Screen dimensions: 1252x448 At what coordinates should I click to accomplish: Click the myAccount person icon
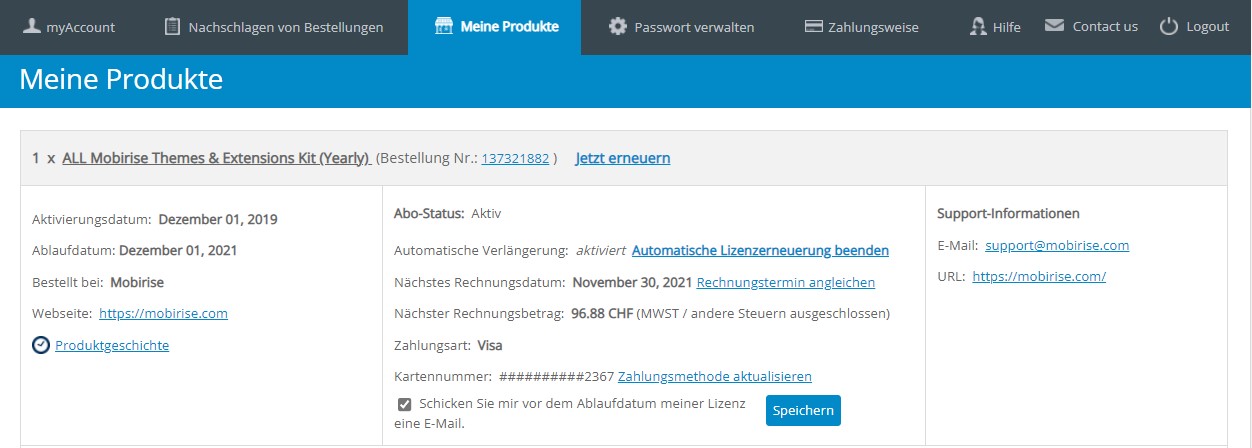pos(32,26)
